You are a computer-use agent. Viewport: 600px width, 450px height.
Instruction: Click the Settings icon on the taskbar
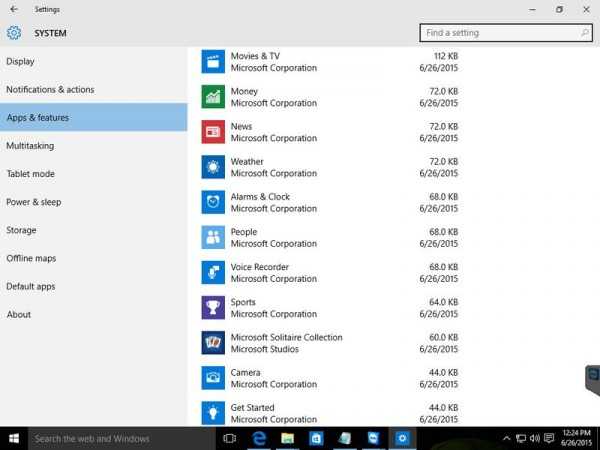point(402,439)
